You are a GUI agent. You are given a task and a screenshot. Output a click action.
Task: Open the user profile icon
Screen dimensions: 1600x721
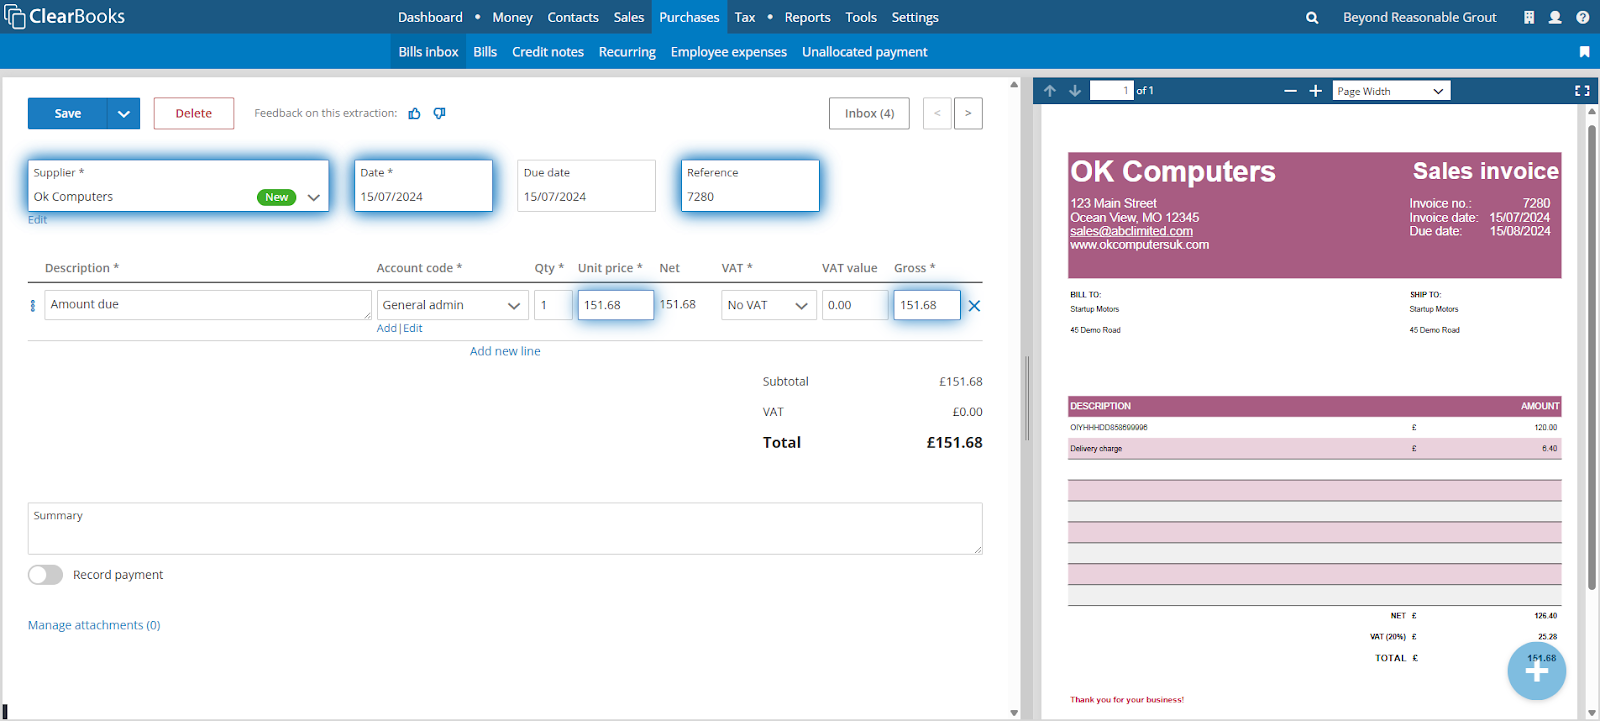coord(1555,17)
